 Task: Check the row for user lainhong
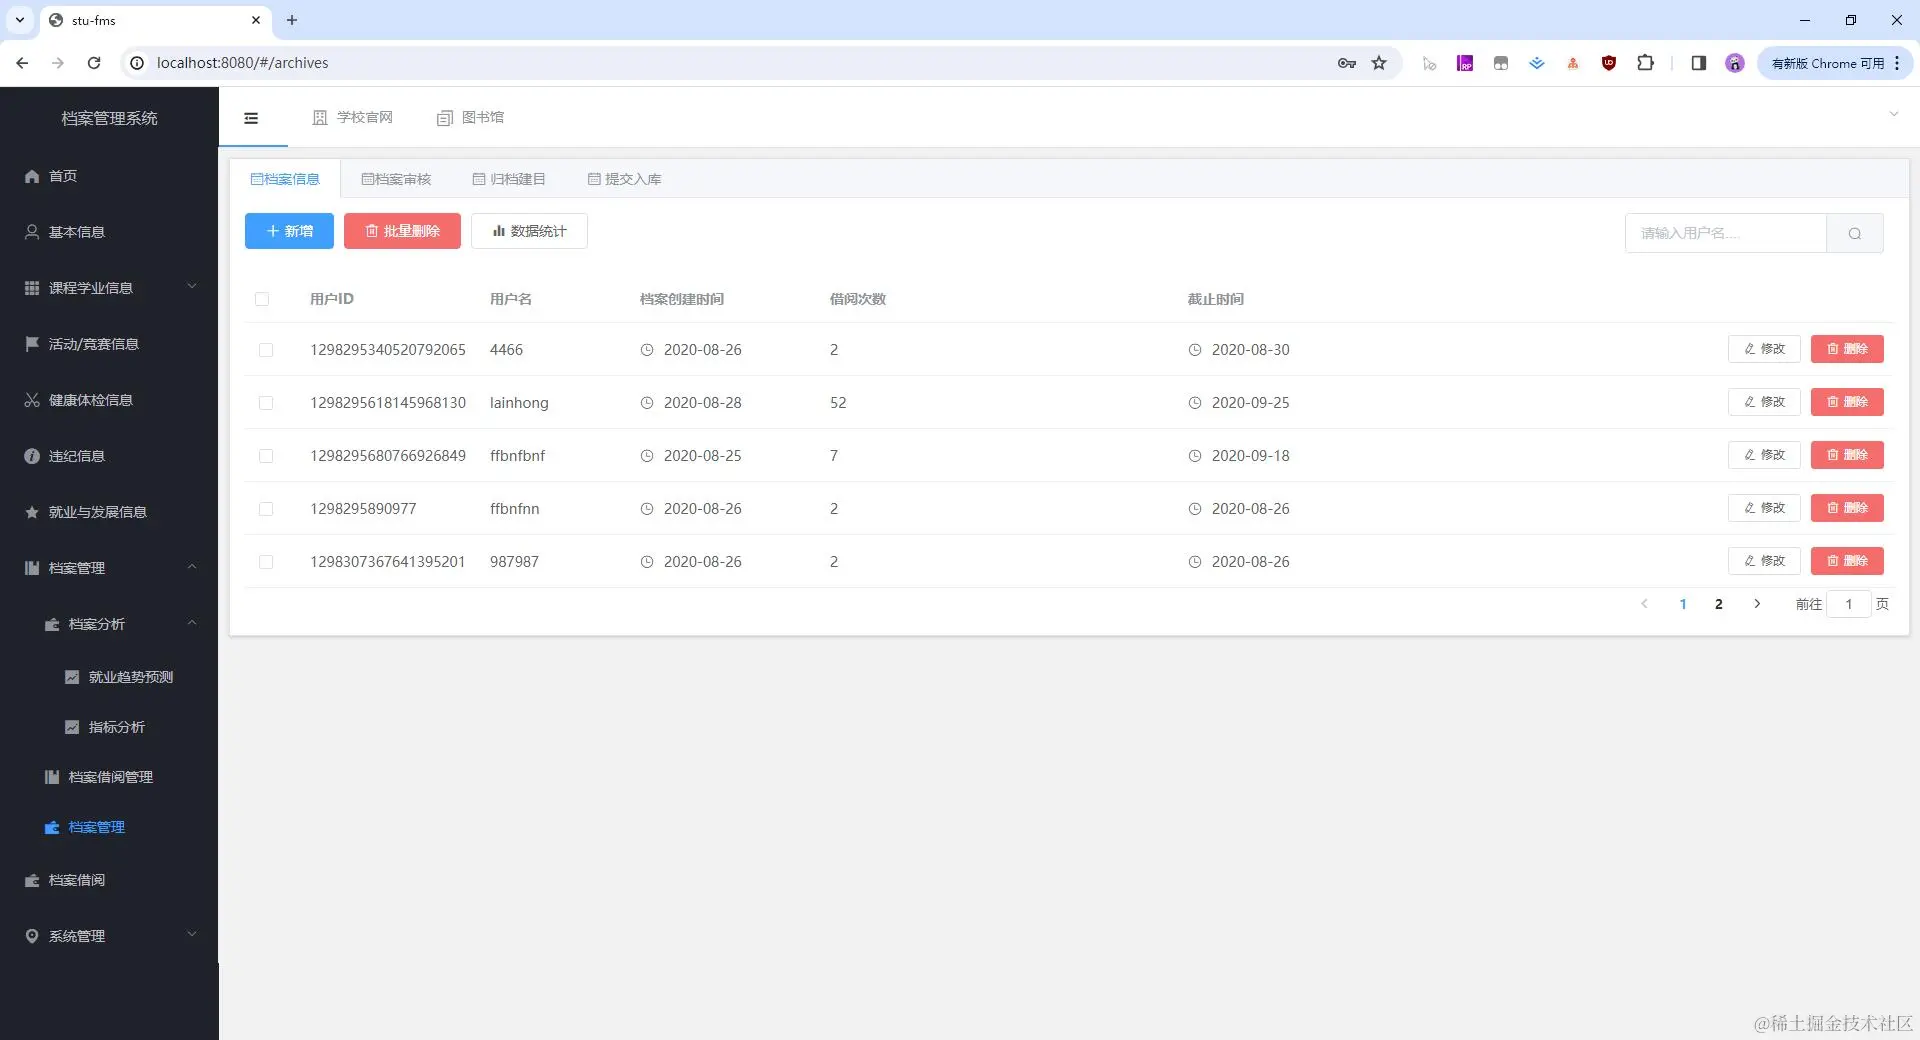266,403
